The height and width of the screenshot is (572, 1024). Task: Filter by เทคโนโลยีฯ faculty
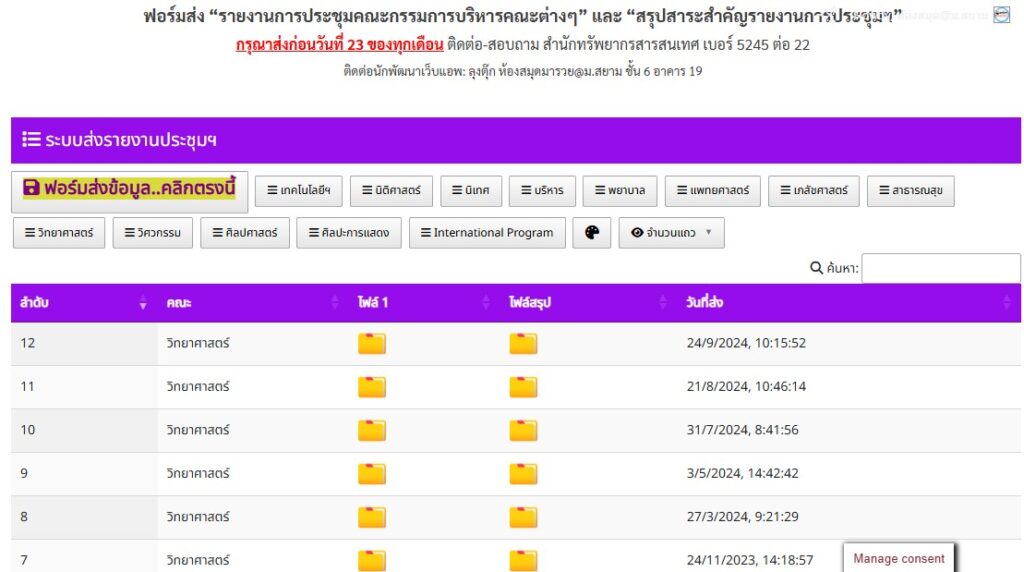click(298, 191)
